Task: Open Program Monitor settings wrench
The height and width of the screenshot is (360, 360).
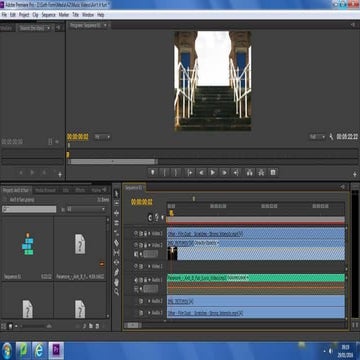Action: pyautogui.click(x=331, y=137)
